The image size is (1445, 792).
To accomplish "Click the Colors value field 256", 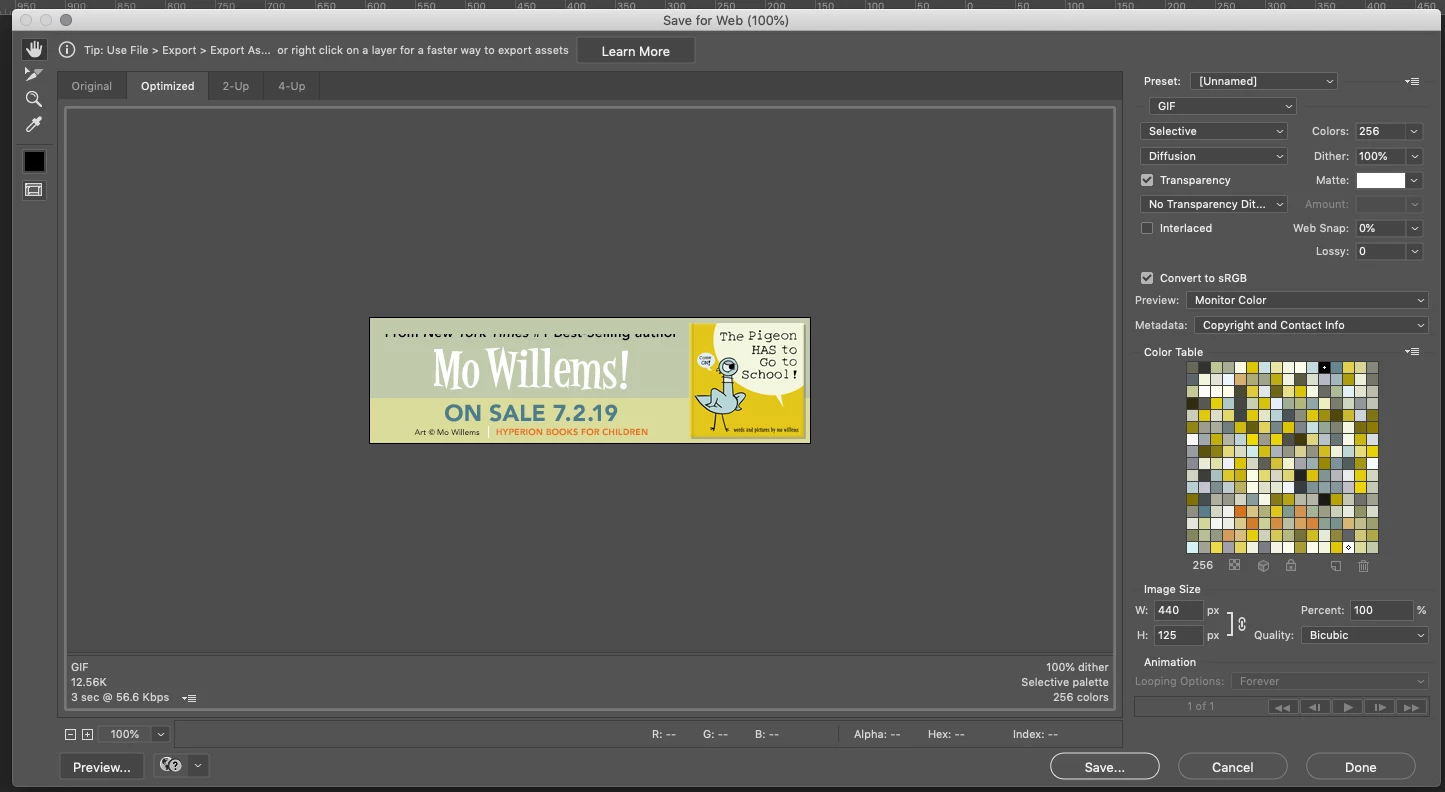I will [x=1381, y=131].
